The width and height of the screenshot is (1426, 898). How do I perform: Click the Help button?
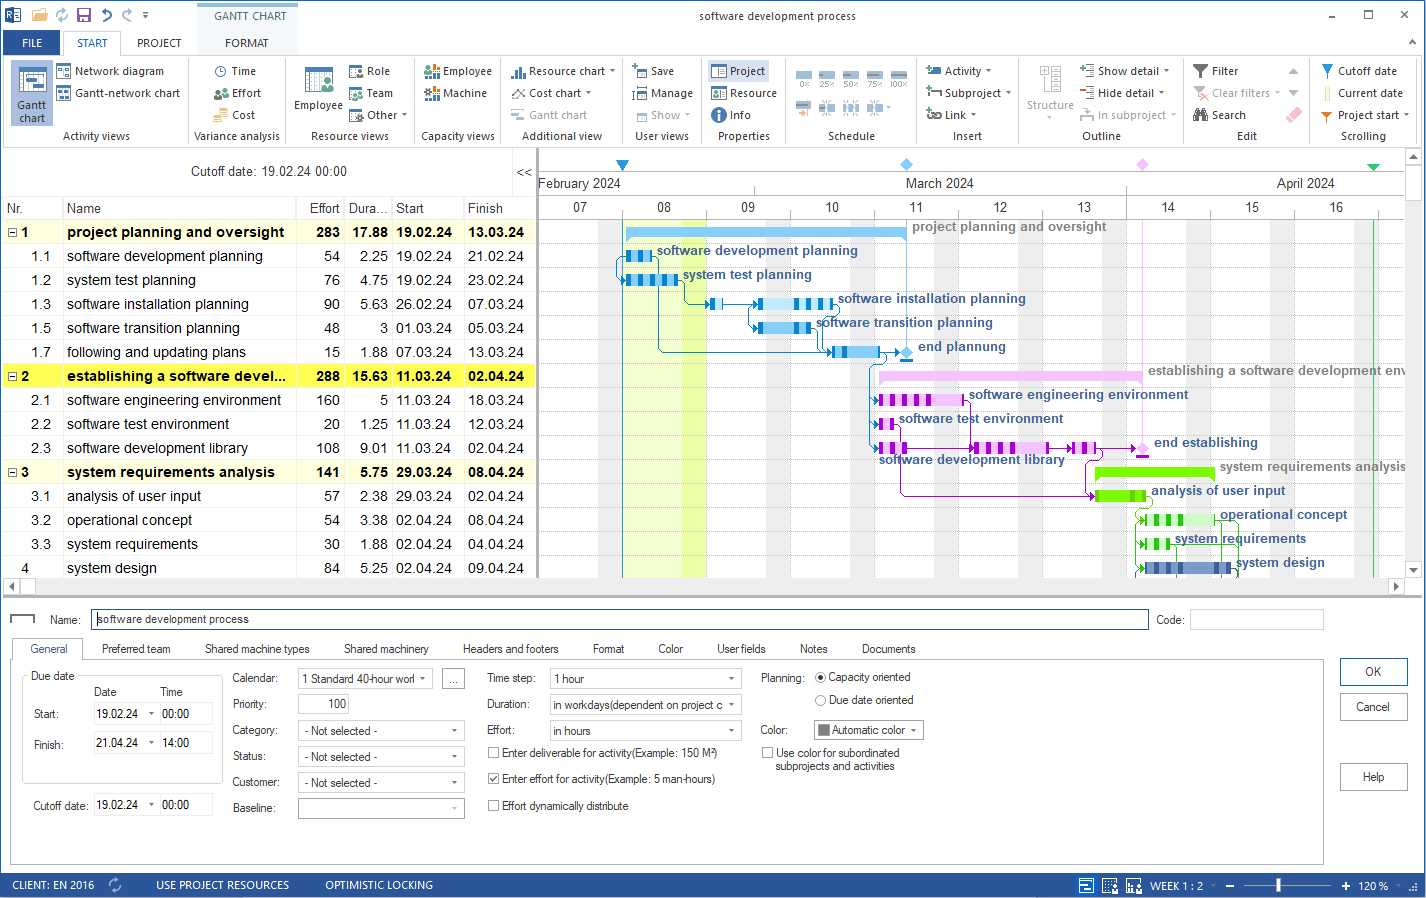[x=1373, y=776]
